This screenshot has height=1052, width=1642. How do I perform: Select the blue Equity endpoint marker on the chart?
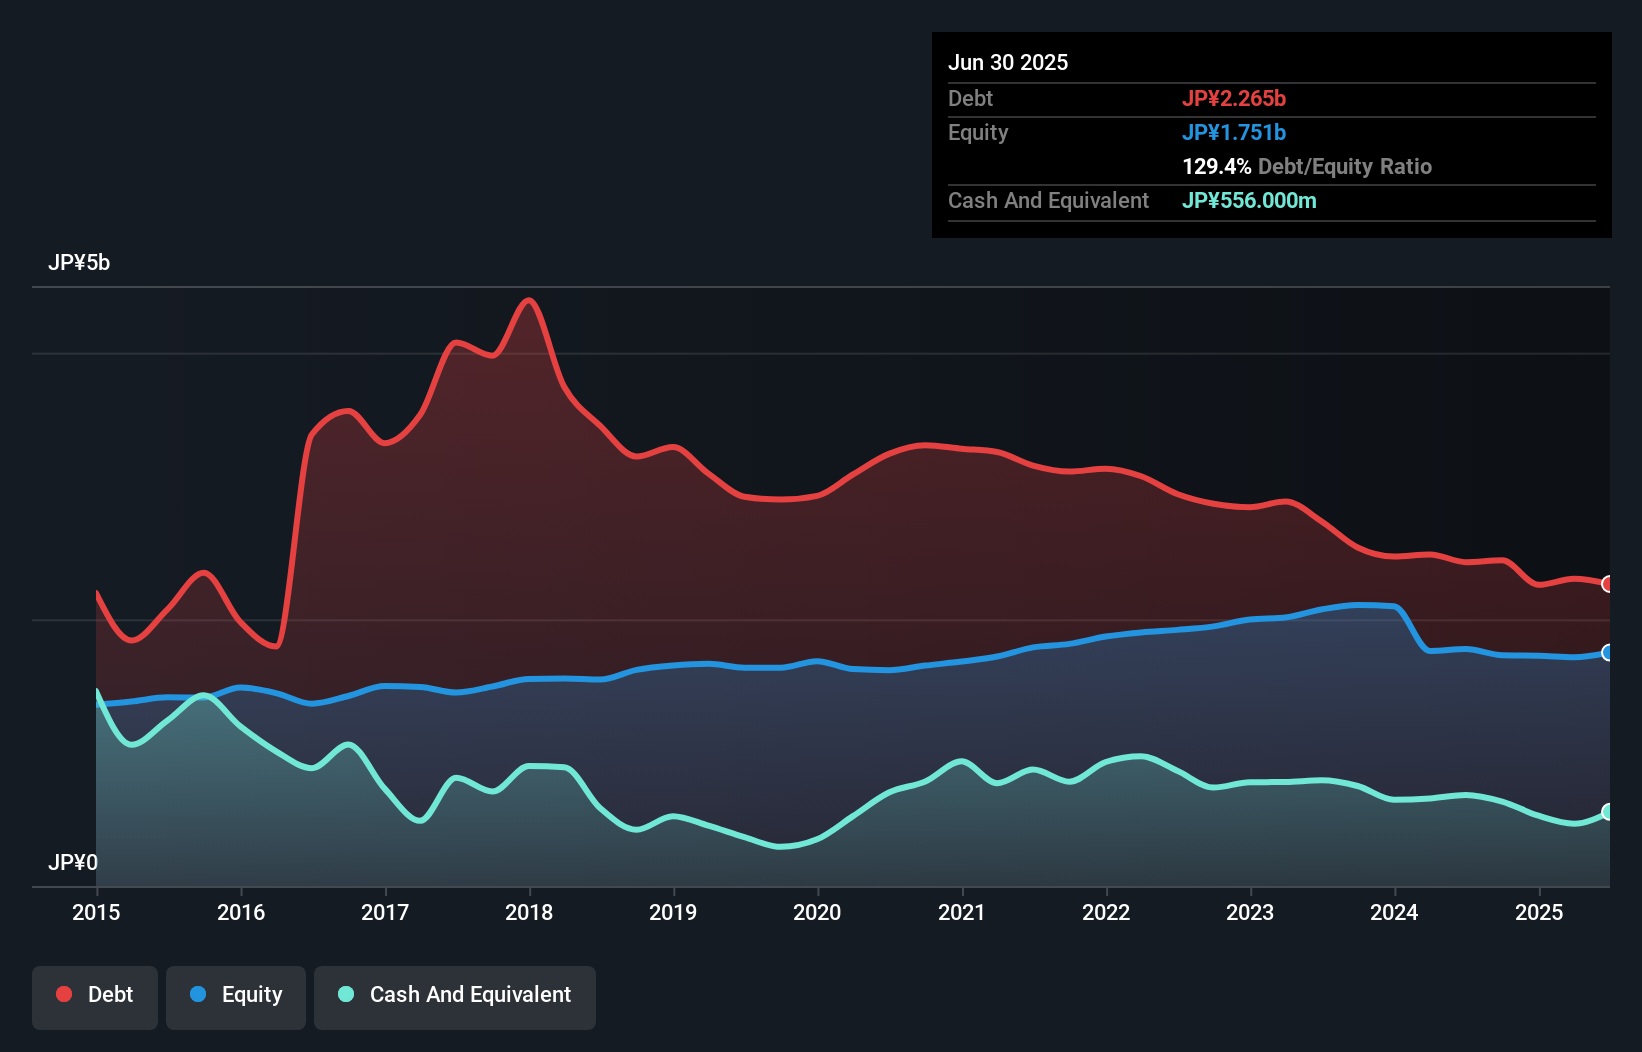coord(1607,653)
